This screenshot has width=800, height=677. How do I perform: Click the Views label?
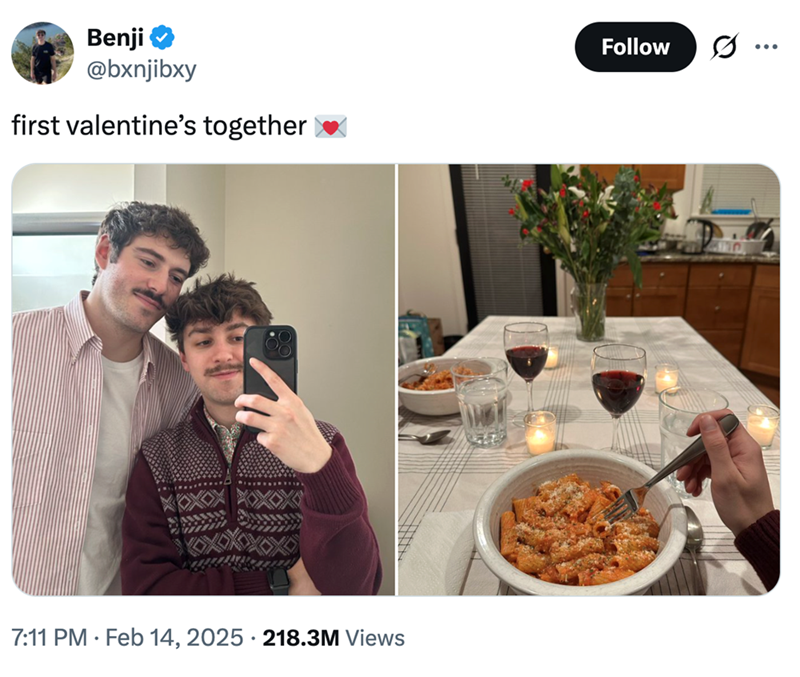point(375,637)
